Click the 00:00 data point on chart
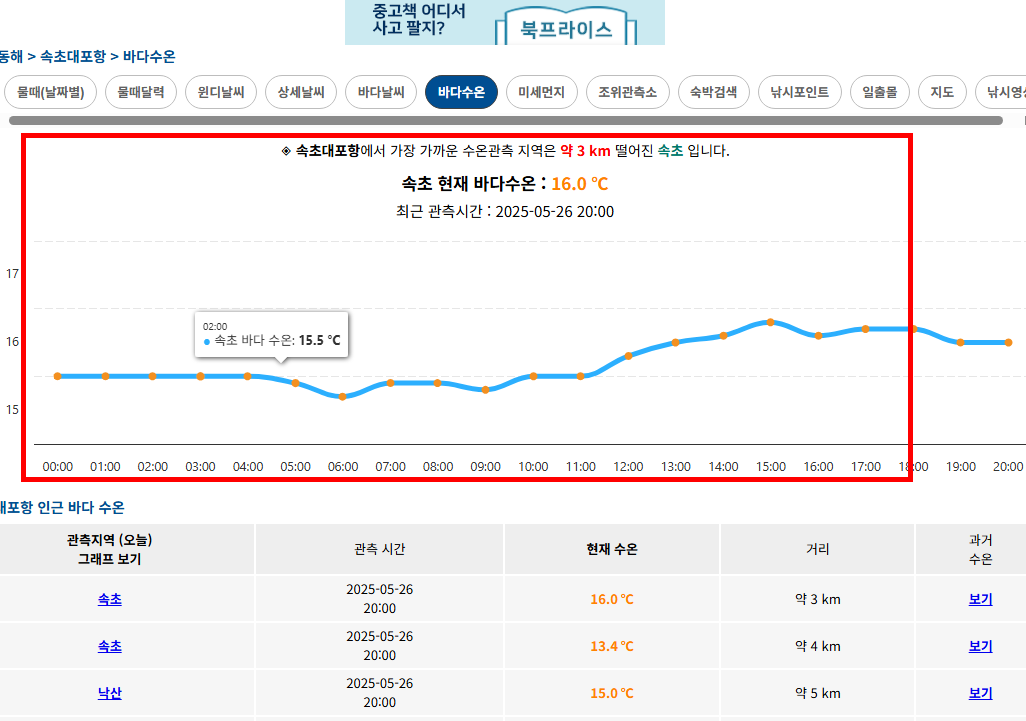This screenshot has width=1026, height=721. (x=58, y=376)
